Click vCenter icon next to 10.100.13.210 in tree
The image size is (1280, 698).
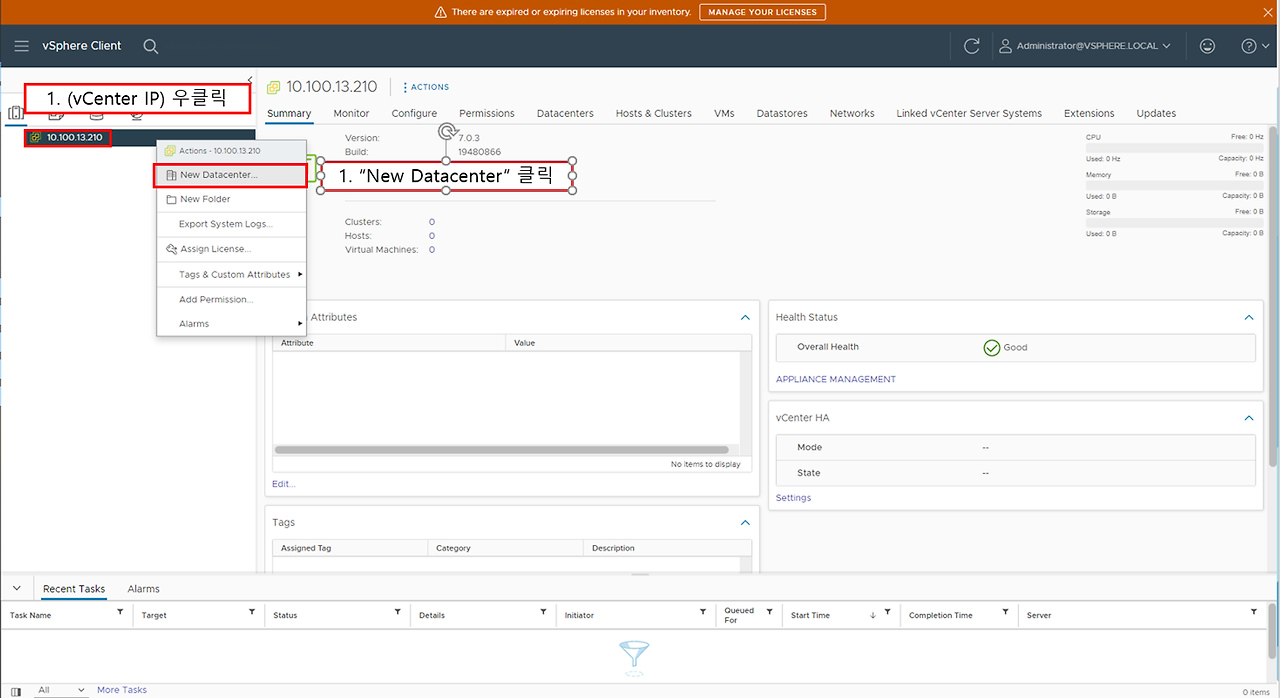(35, 137)
